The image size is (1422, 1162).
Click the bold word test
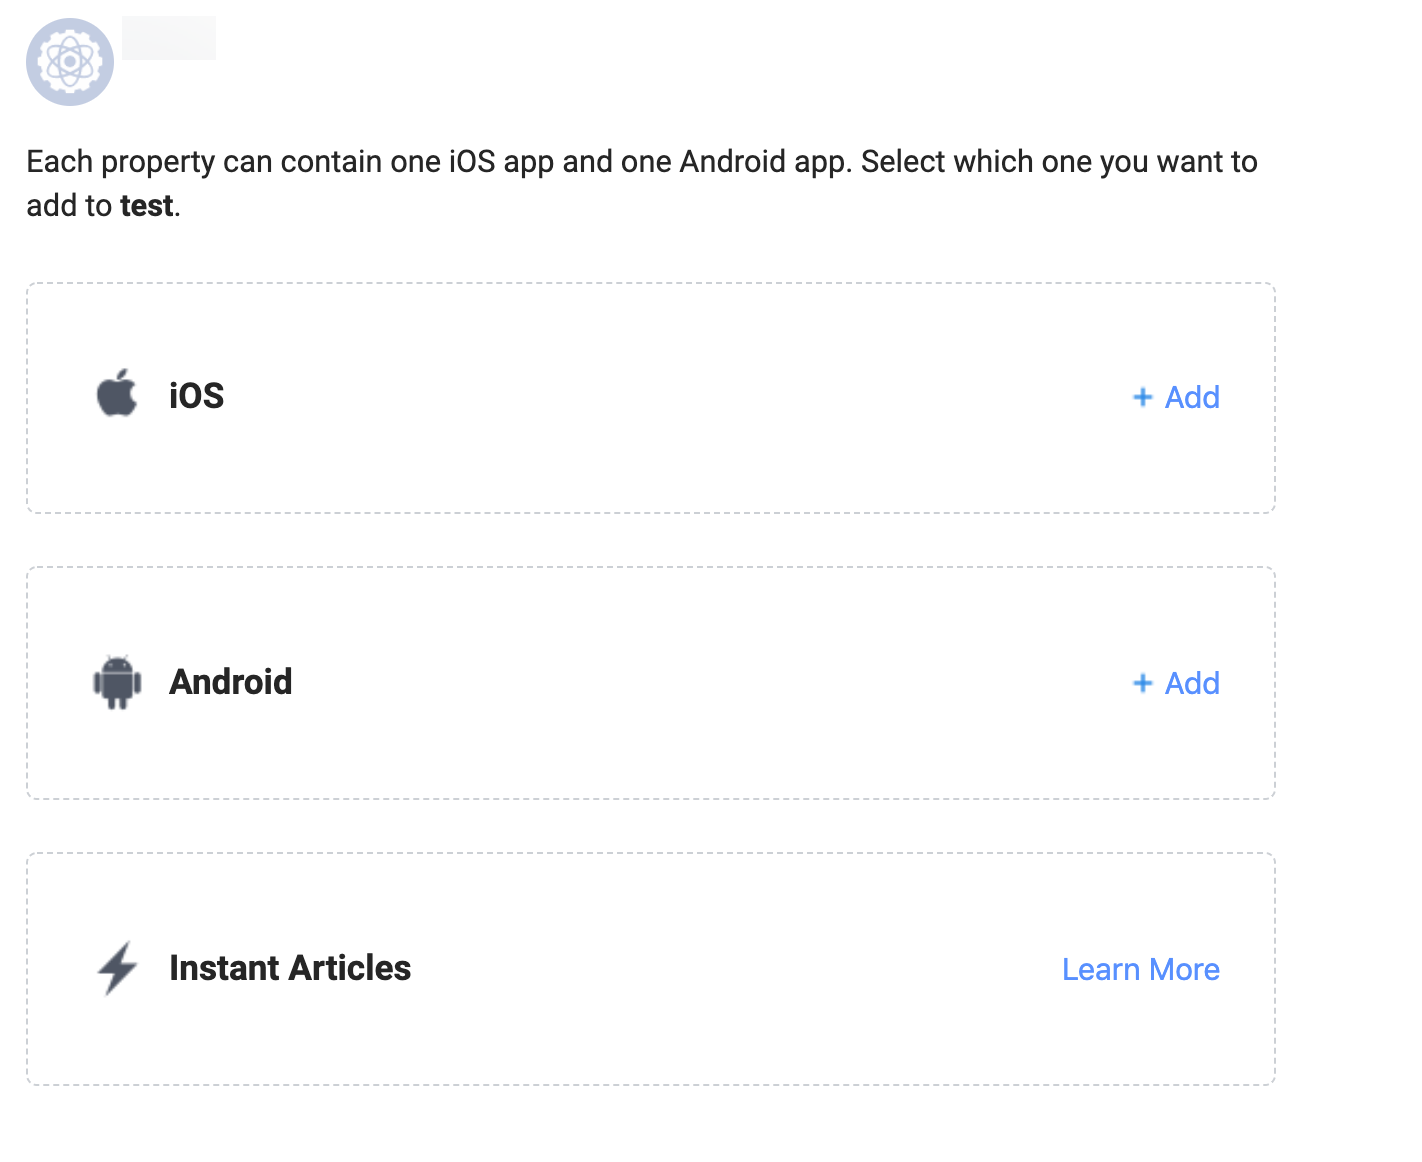[147, 206]
